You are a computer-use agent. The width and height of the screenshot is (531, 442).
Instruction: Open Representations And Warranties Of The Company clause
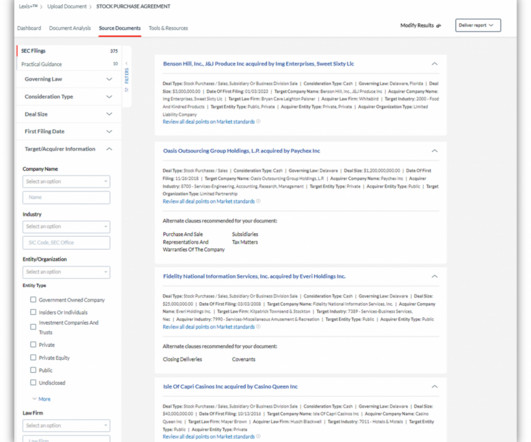coord(194,246)
